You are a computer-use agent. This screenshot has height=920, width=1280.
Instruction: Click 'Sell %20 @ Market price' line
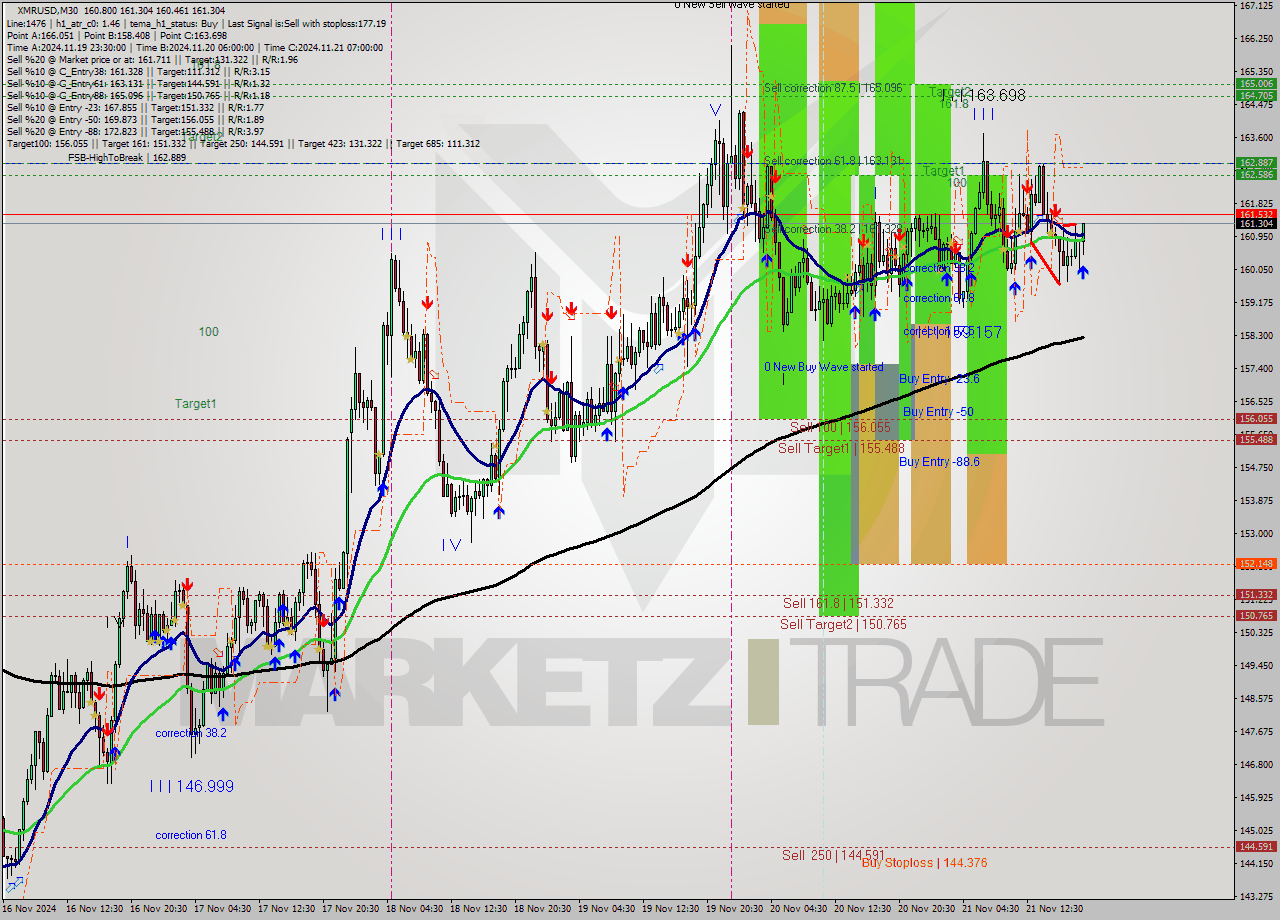(x=152, y=59)
